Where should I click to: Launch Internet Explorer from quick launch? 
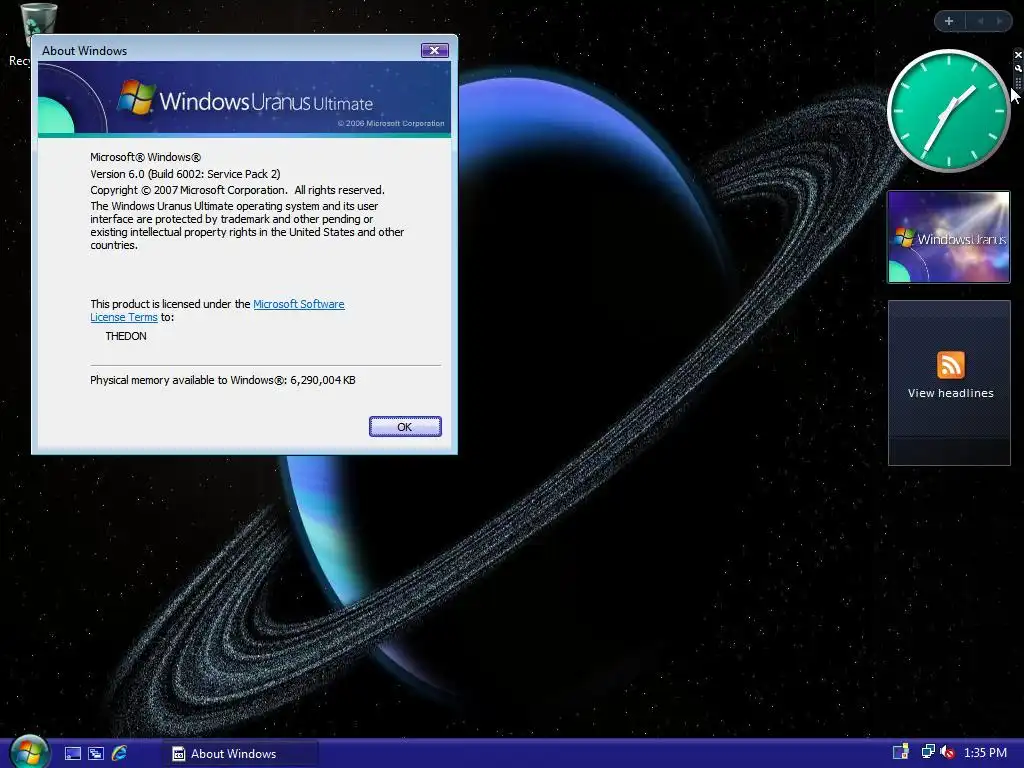coord(120,754)
